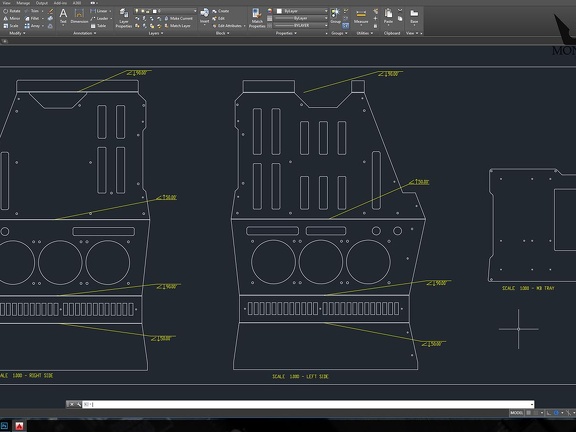Click the Group tool
The image size is (576, 432).
tap(335, 16)
